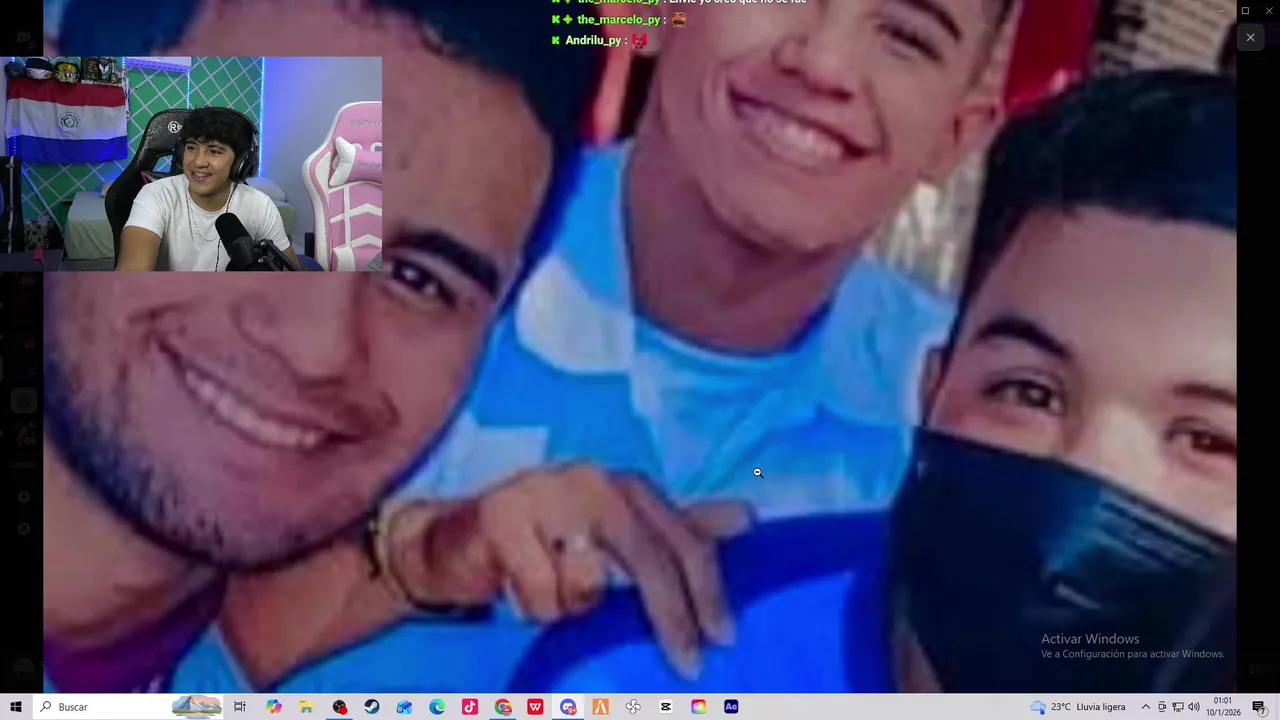Open clock and calendar showing 01:01
This screenshot has width=1280, height=720.
[x=1223, y=707]
